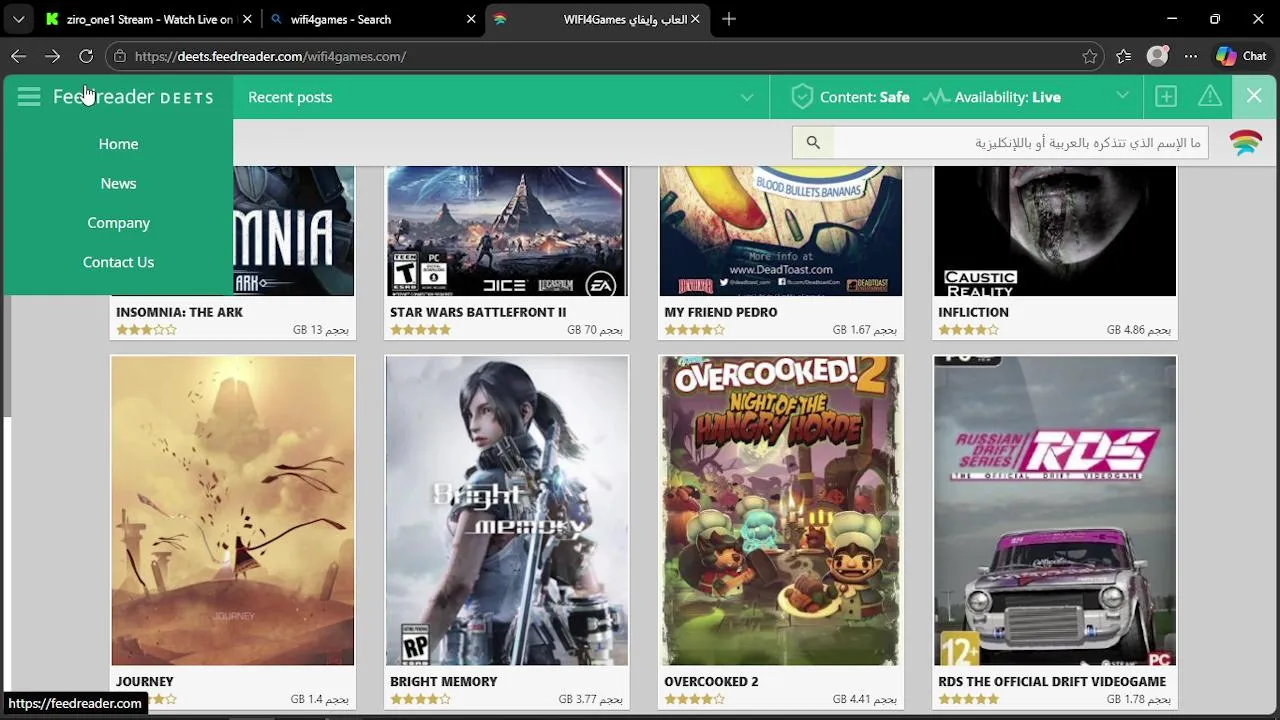
Task: Click the search magnifier button
Action: 813,143
